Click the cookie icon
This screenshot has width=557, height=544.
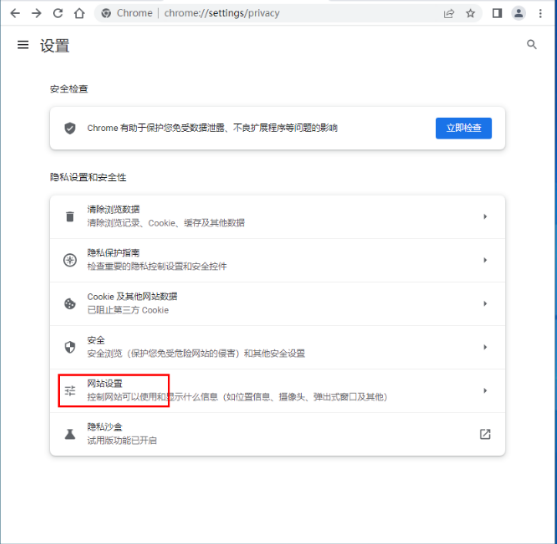(x=70, y=303)
